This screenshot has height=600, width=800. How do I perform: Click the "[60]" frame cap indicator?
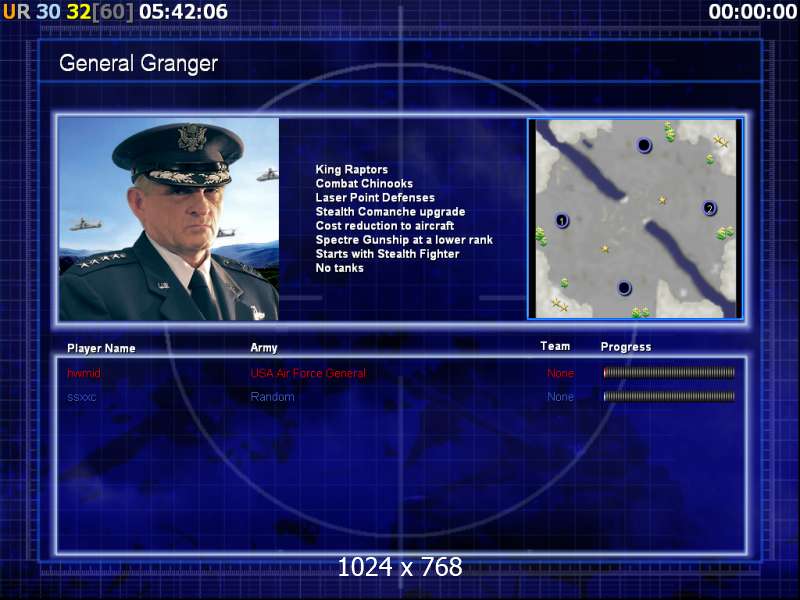pyautogui.click(x=113, y=12)
